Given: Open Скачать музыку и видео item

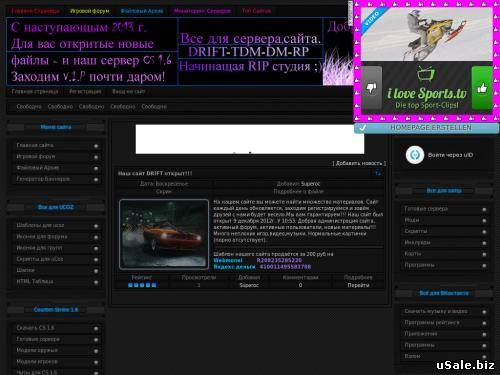Looking at the screenshot, I should click(436, 311).
